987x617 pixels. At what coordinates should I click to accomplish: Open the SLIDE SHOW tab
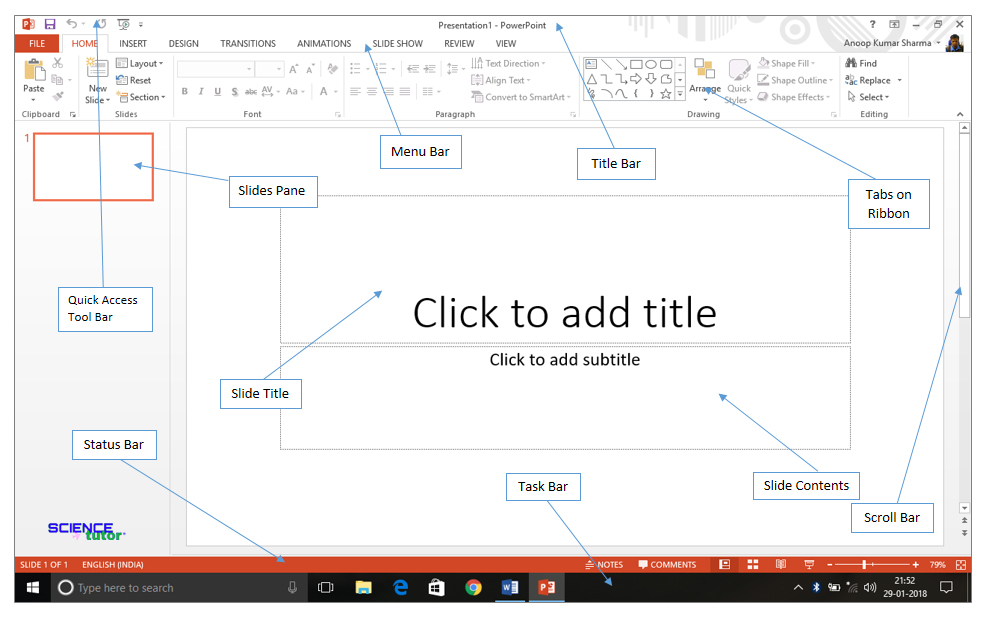(x=396, y=43)
